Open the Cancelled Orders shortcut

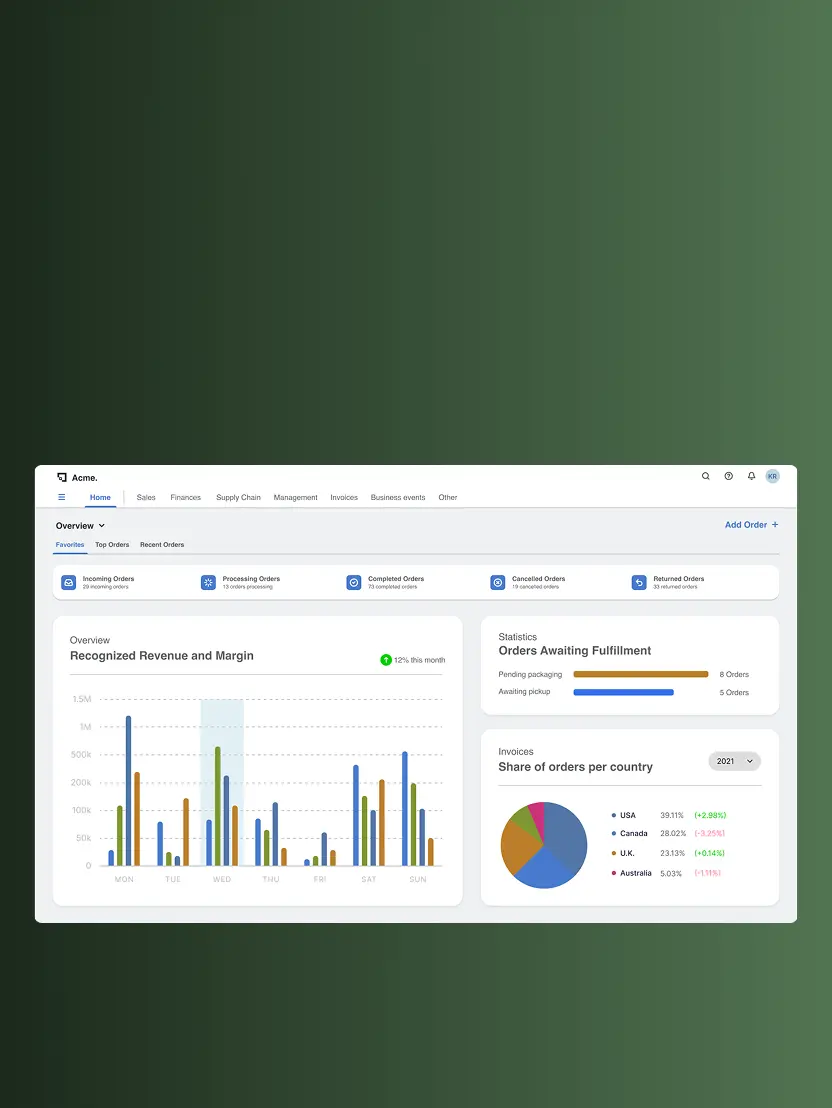pyautogui.click(x=528, y=582)
